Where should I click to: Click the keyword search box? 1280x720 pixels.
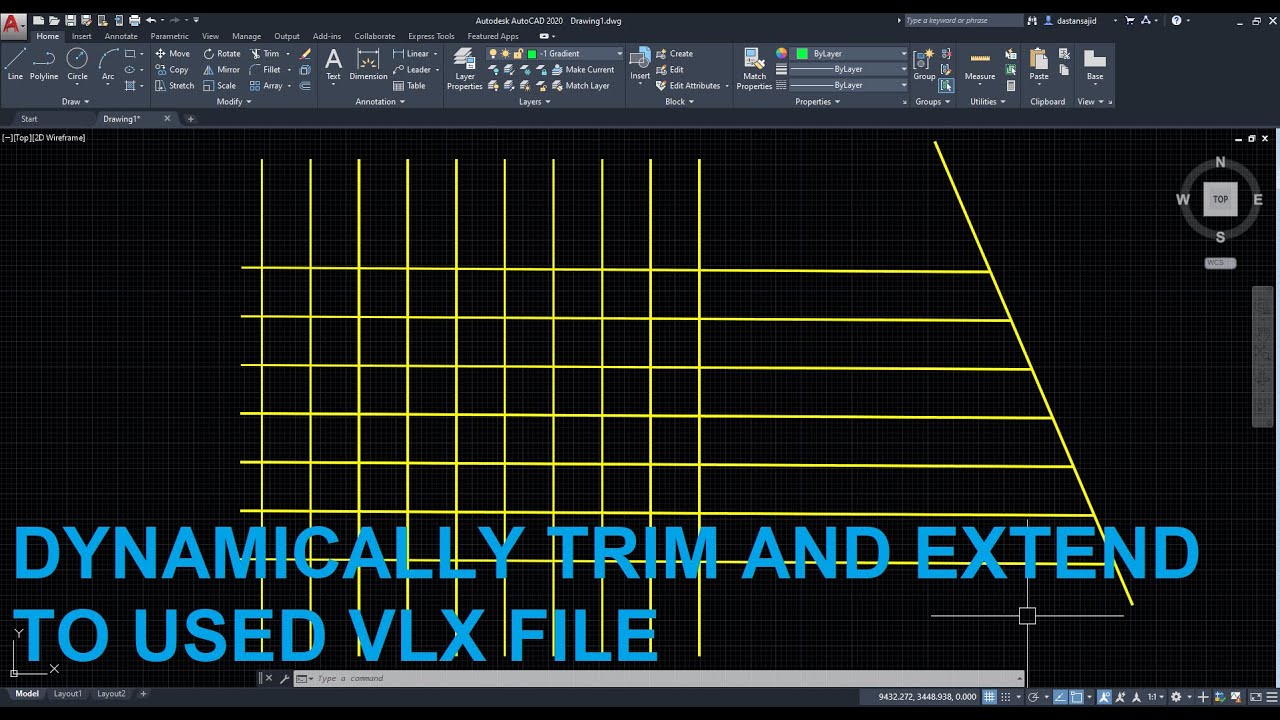(962, 20)
